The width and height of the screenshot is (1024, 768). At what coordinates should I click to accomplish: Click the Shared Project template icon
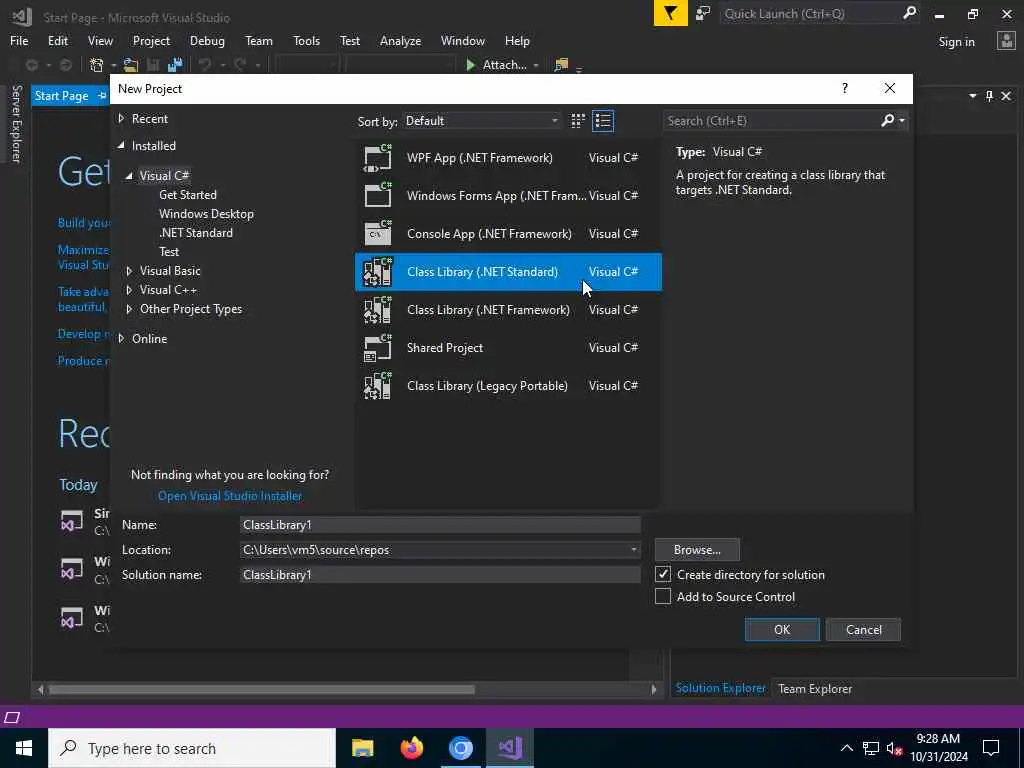(x=377, y=347)
